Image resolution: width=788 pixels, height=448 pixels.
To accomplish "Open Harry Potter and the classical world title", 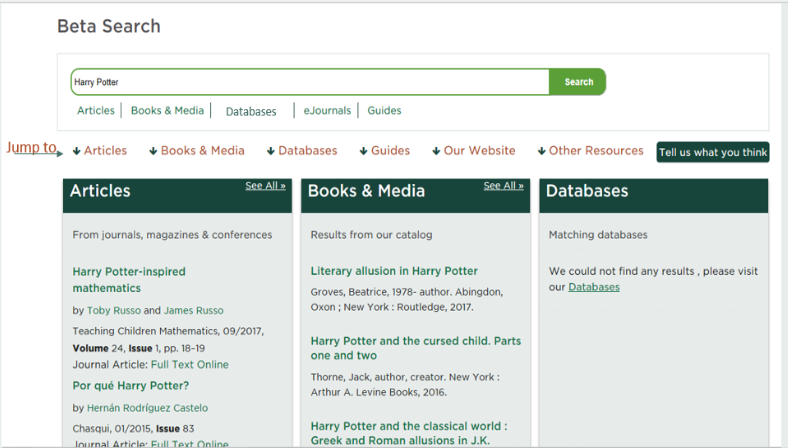I will point(409,433).
